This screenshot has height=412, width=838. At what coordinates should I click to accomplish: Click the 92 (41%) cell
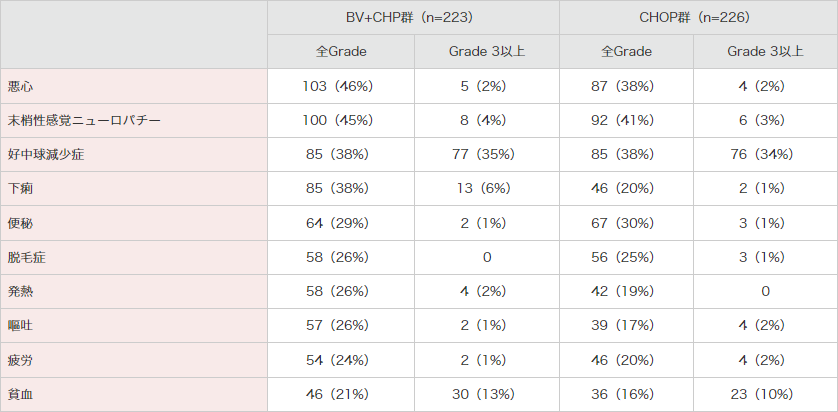pyautogui.click(x=627, y=121)
